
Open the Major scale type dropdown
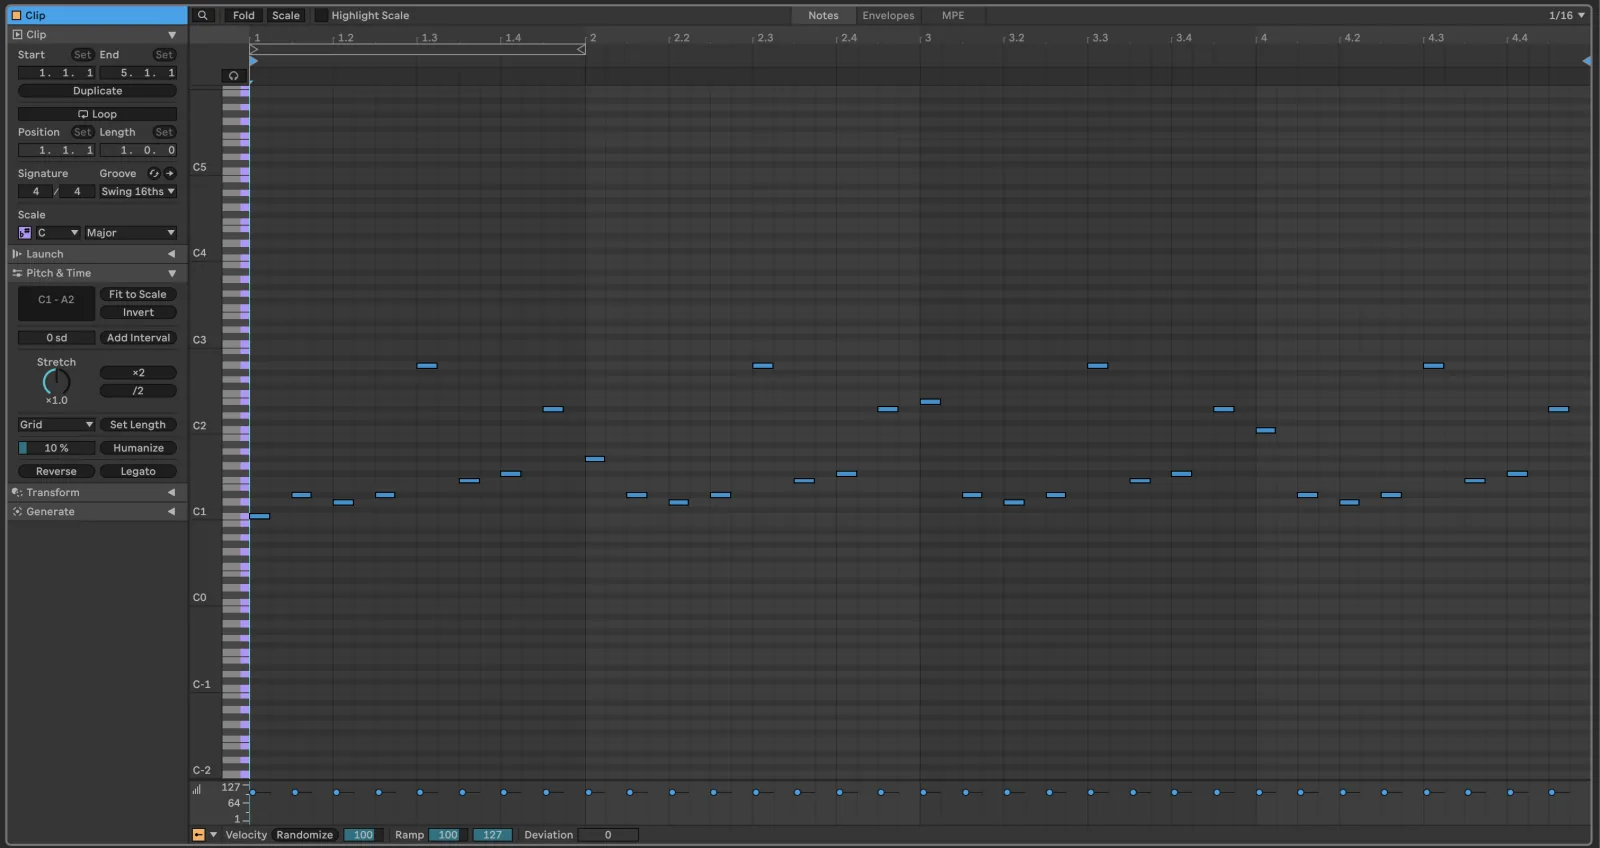tap(130, 233)
